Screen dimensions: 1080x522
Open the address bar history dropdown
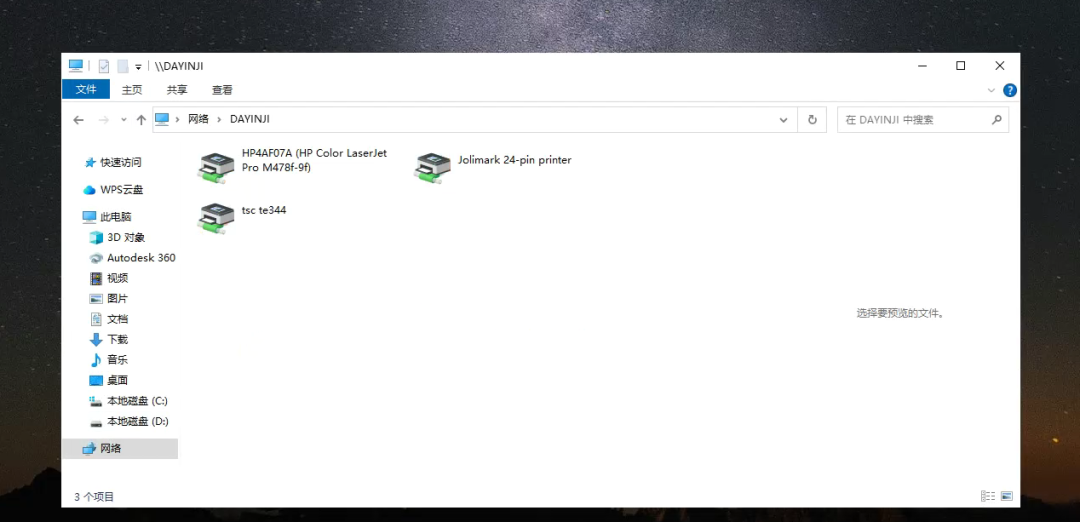(784, 120)
